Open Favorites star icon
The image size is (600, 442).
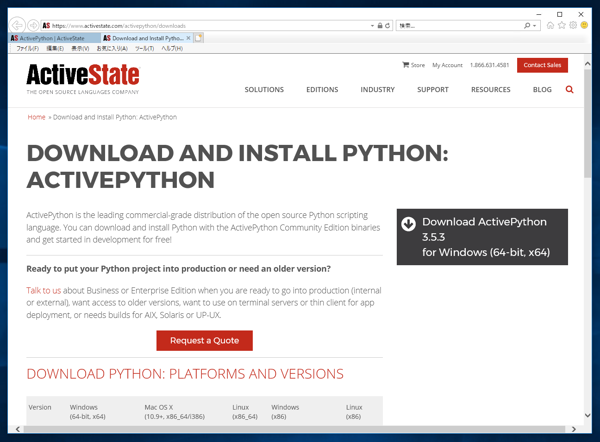[x=562, y=25]
